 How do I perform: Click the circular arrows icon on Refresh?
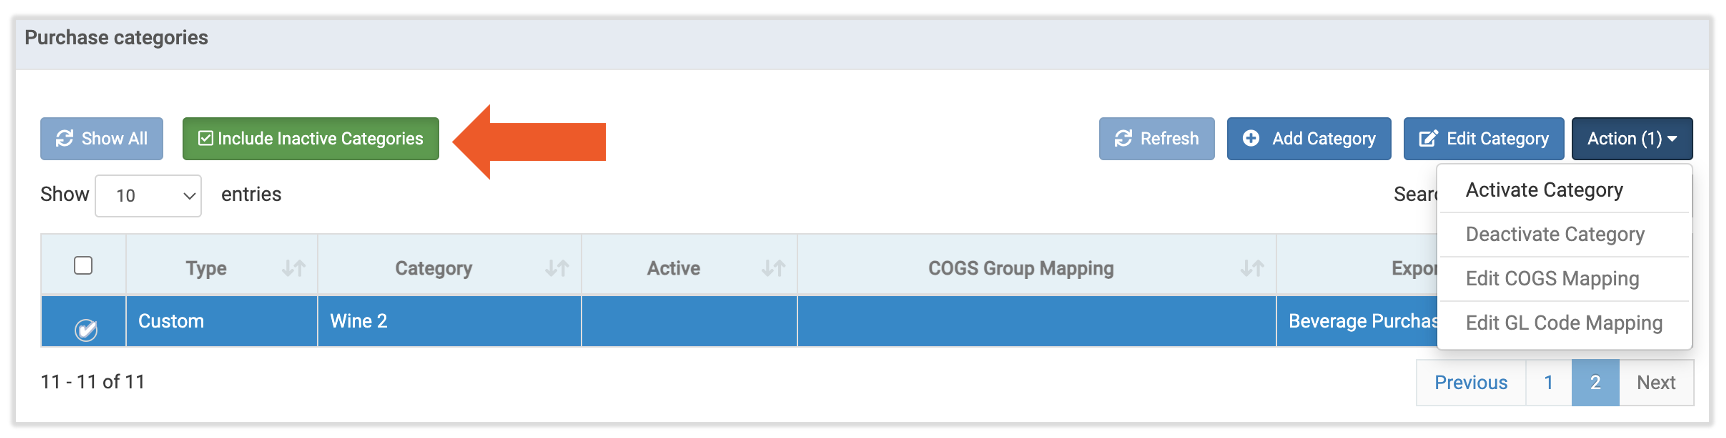point(1124,139)
